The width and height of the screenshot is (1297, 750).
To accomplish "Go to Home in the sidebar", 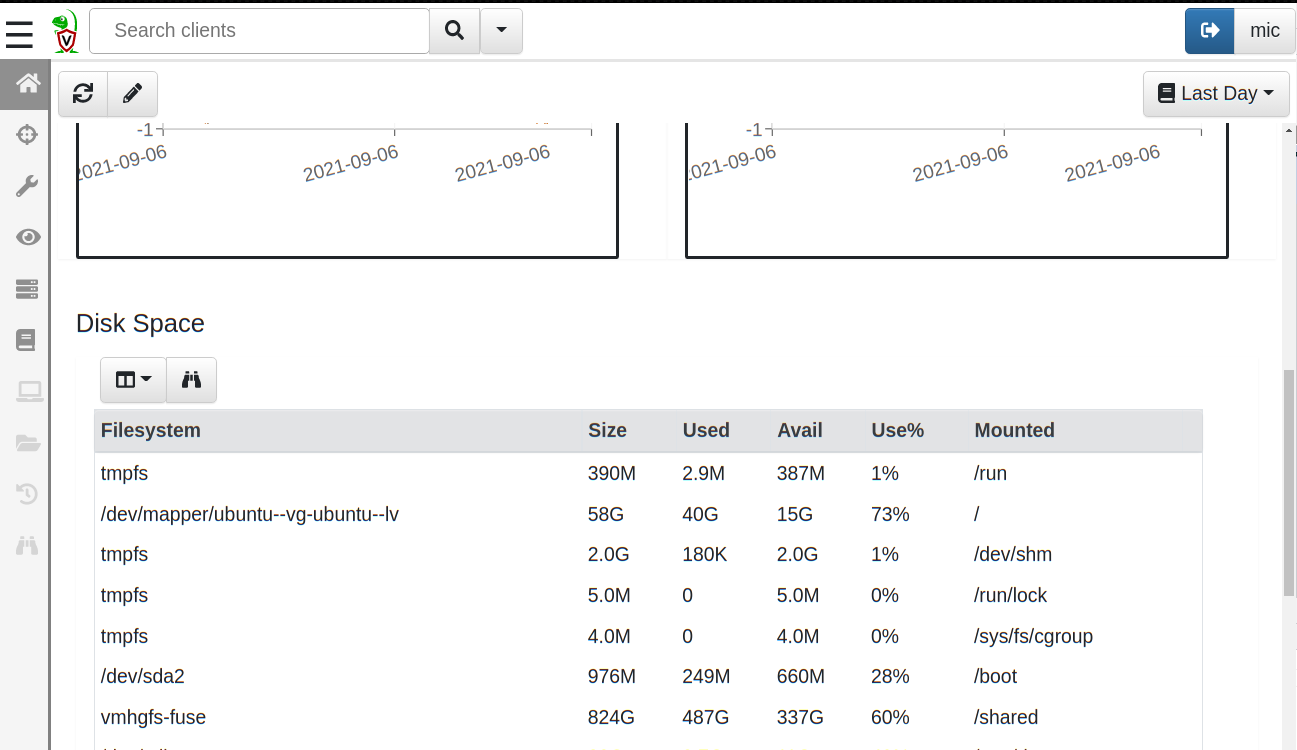I will [27, 83].
